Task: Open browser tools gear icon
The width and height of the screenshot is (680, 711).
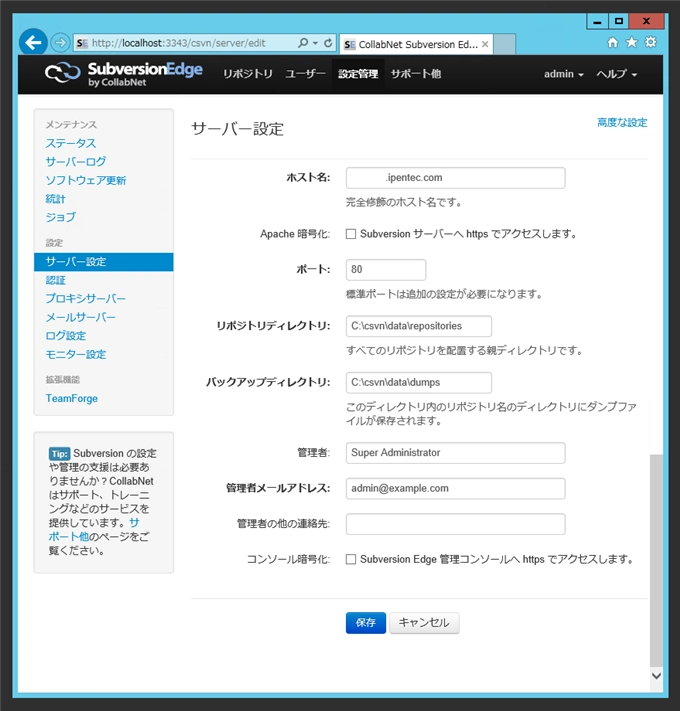Action: coord(651,43)
